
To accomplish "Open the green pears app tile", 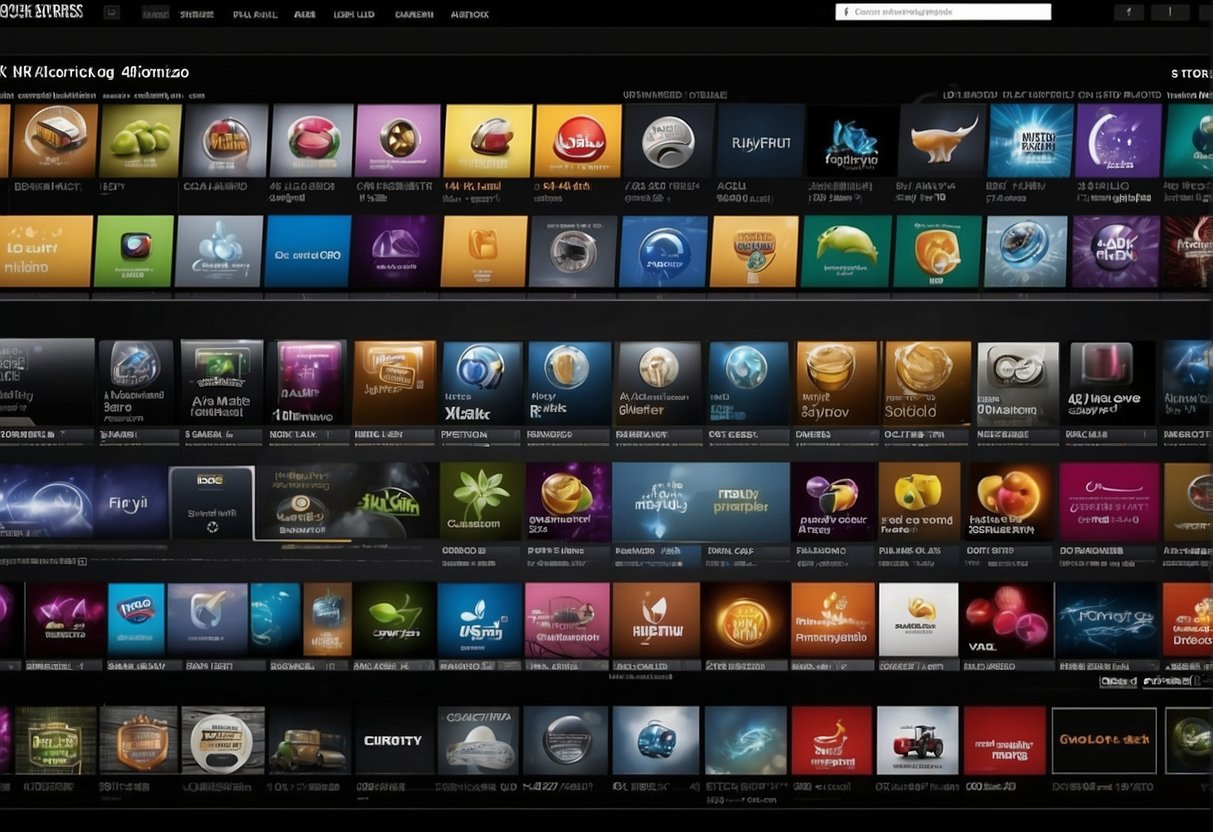I will [140, 141].
